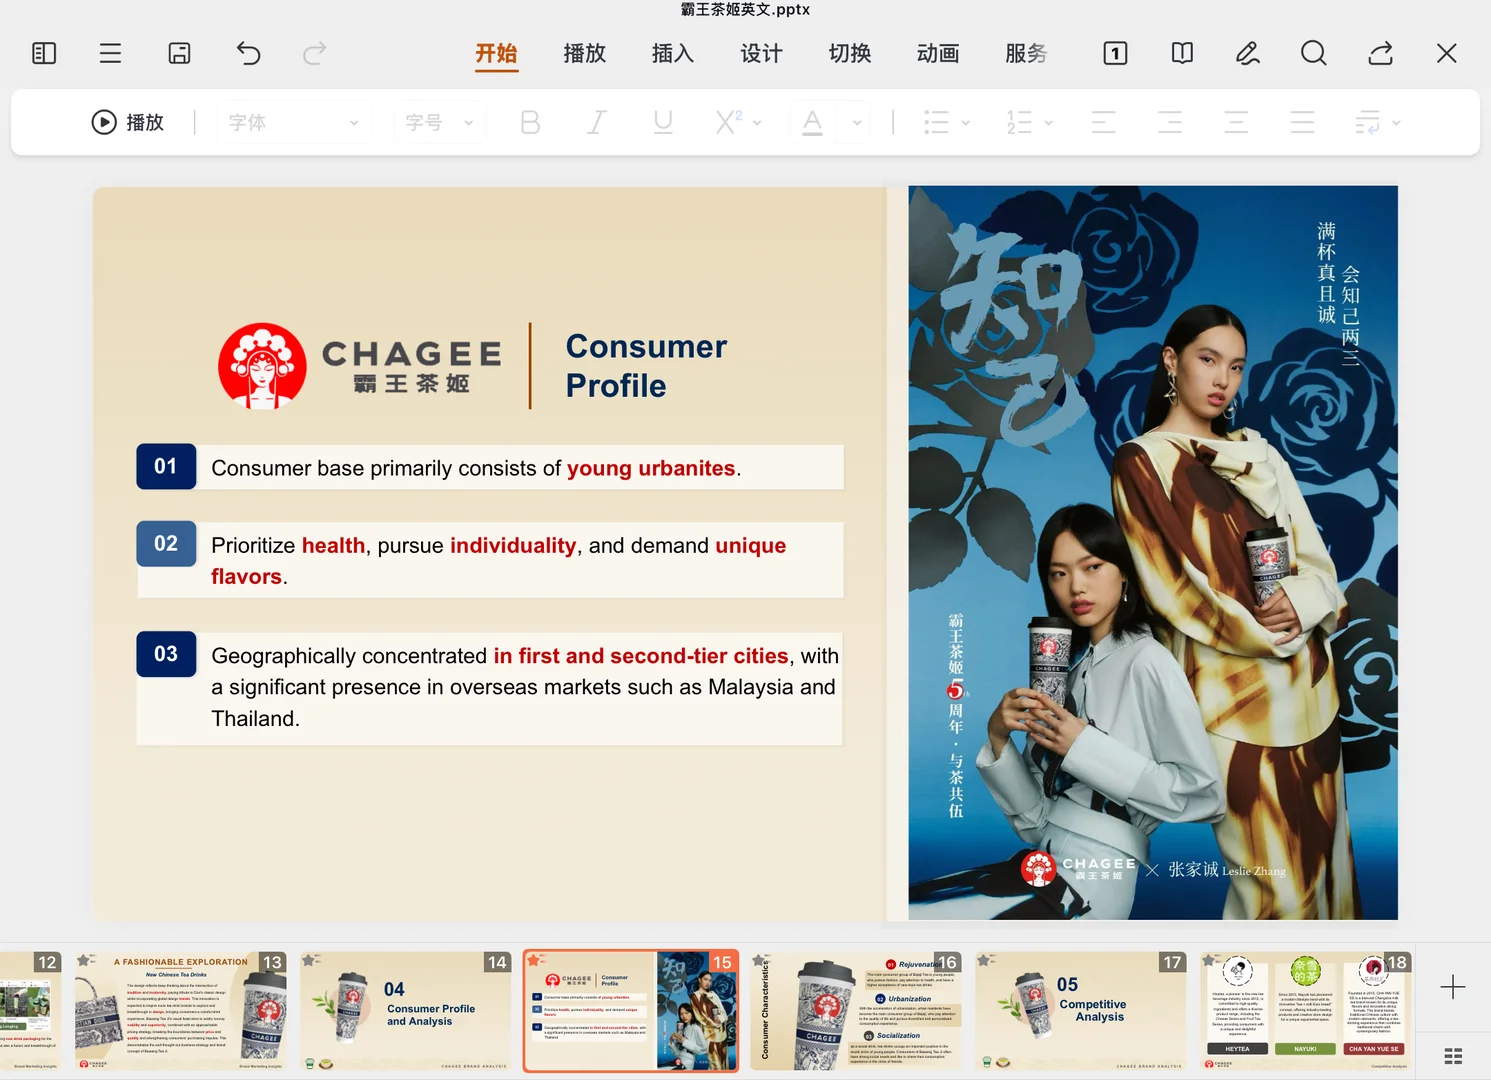Select the 02 number badge

tap(166, 543)
